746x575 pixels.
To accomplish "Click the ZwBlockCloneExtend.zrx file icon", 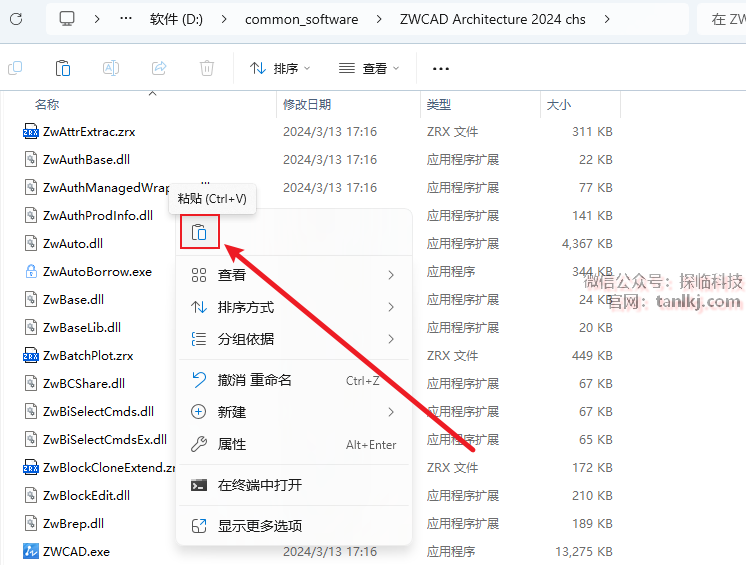I will click(x=31, y=468).
